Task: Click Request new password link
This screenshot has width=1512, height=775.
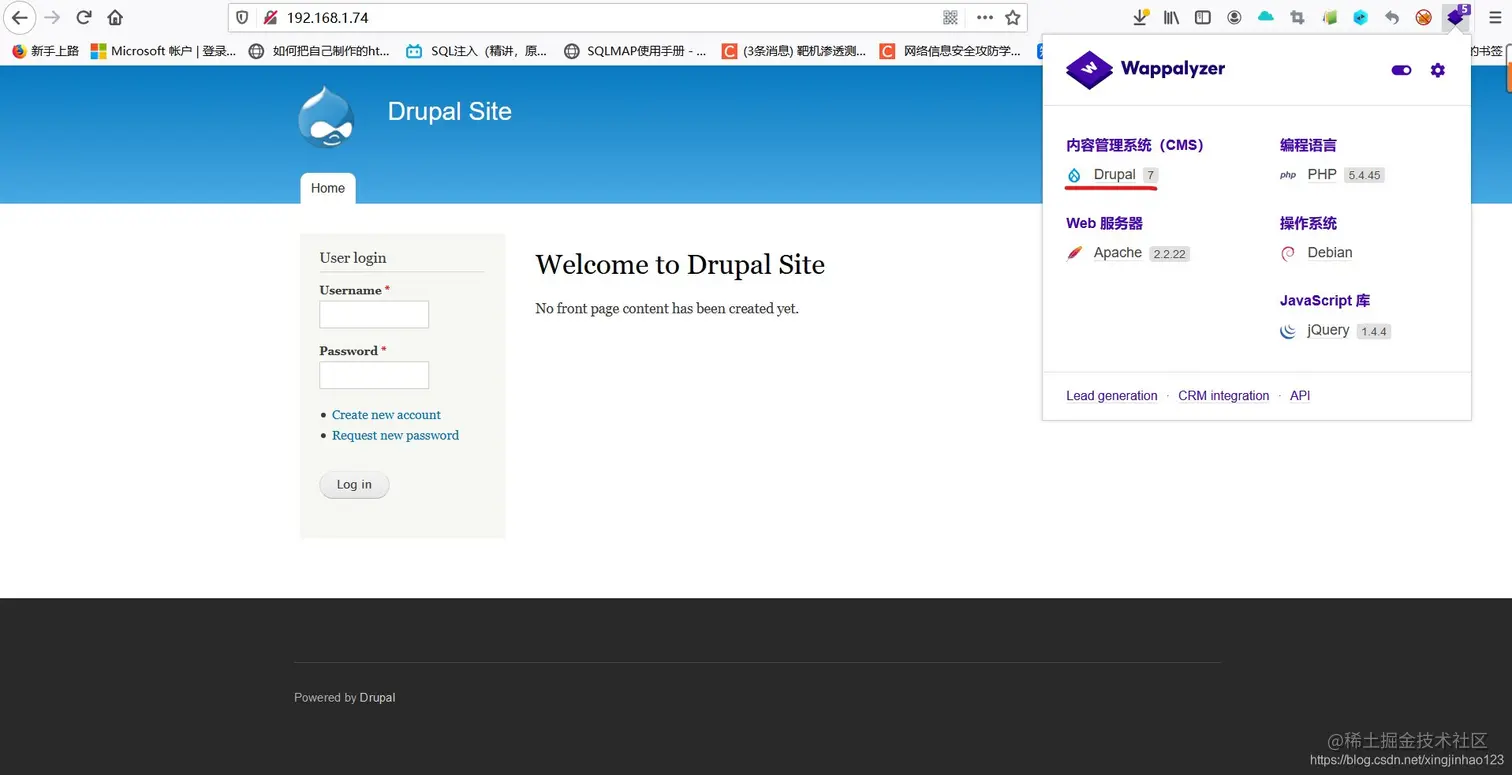Action: click(x=395, y=435)
